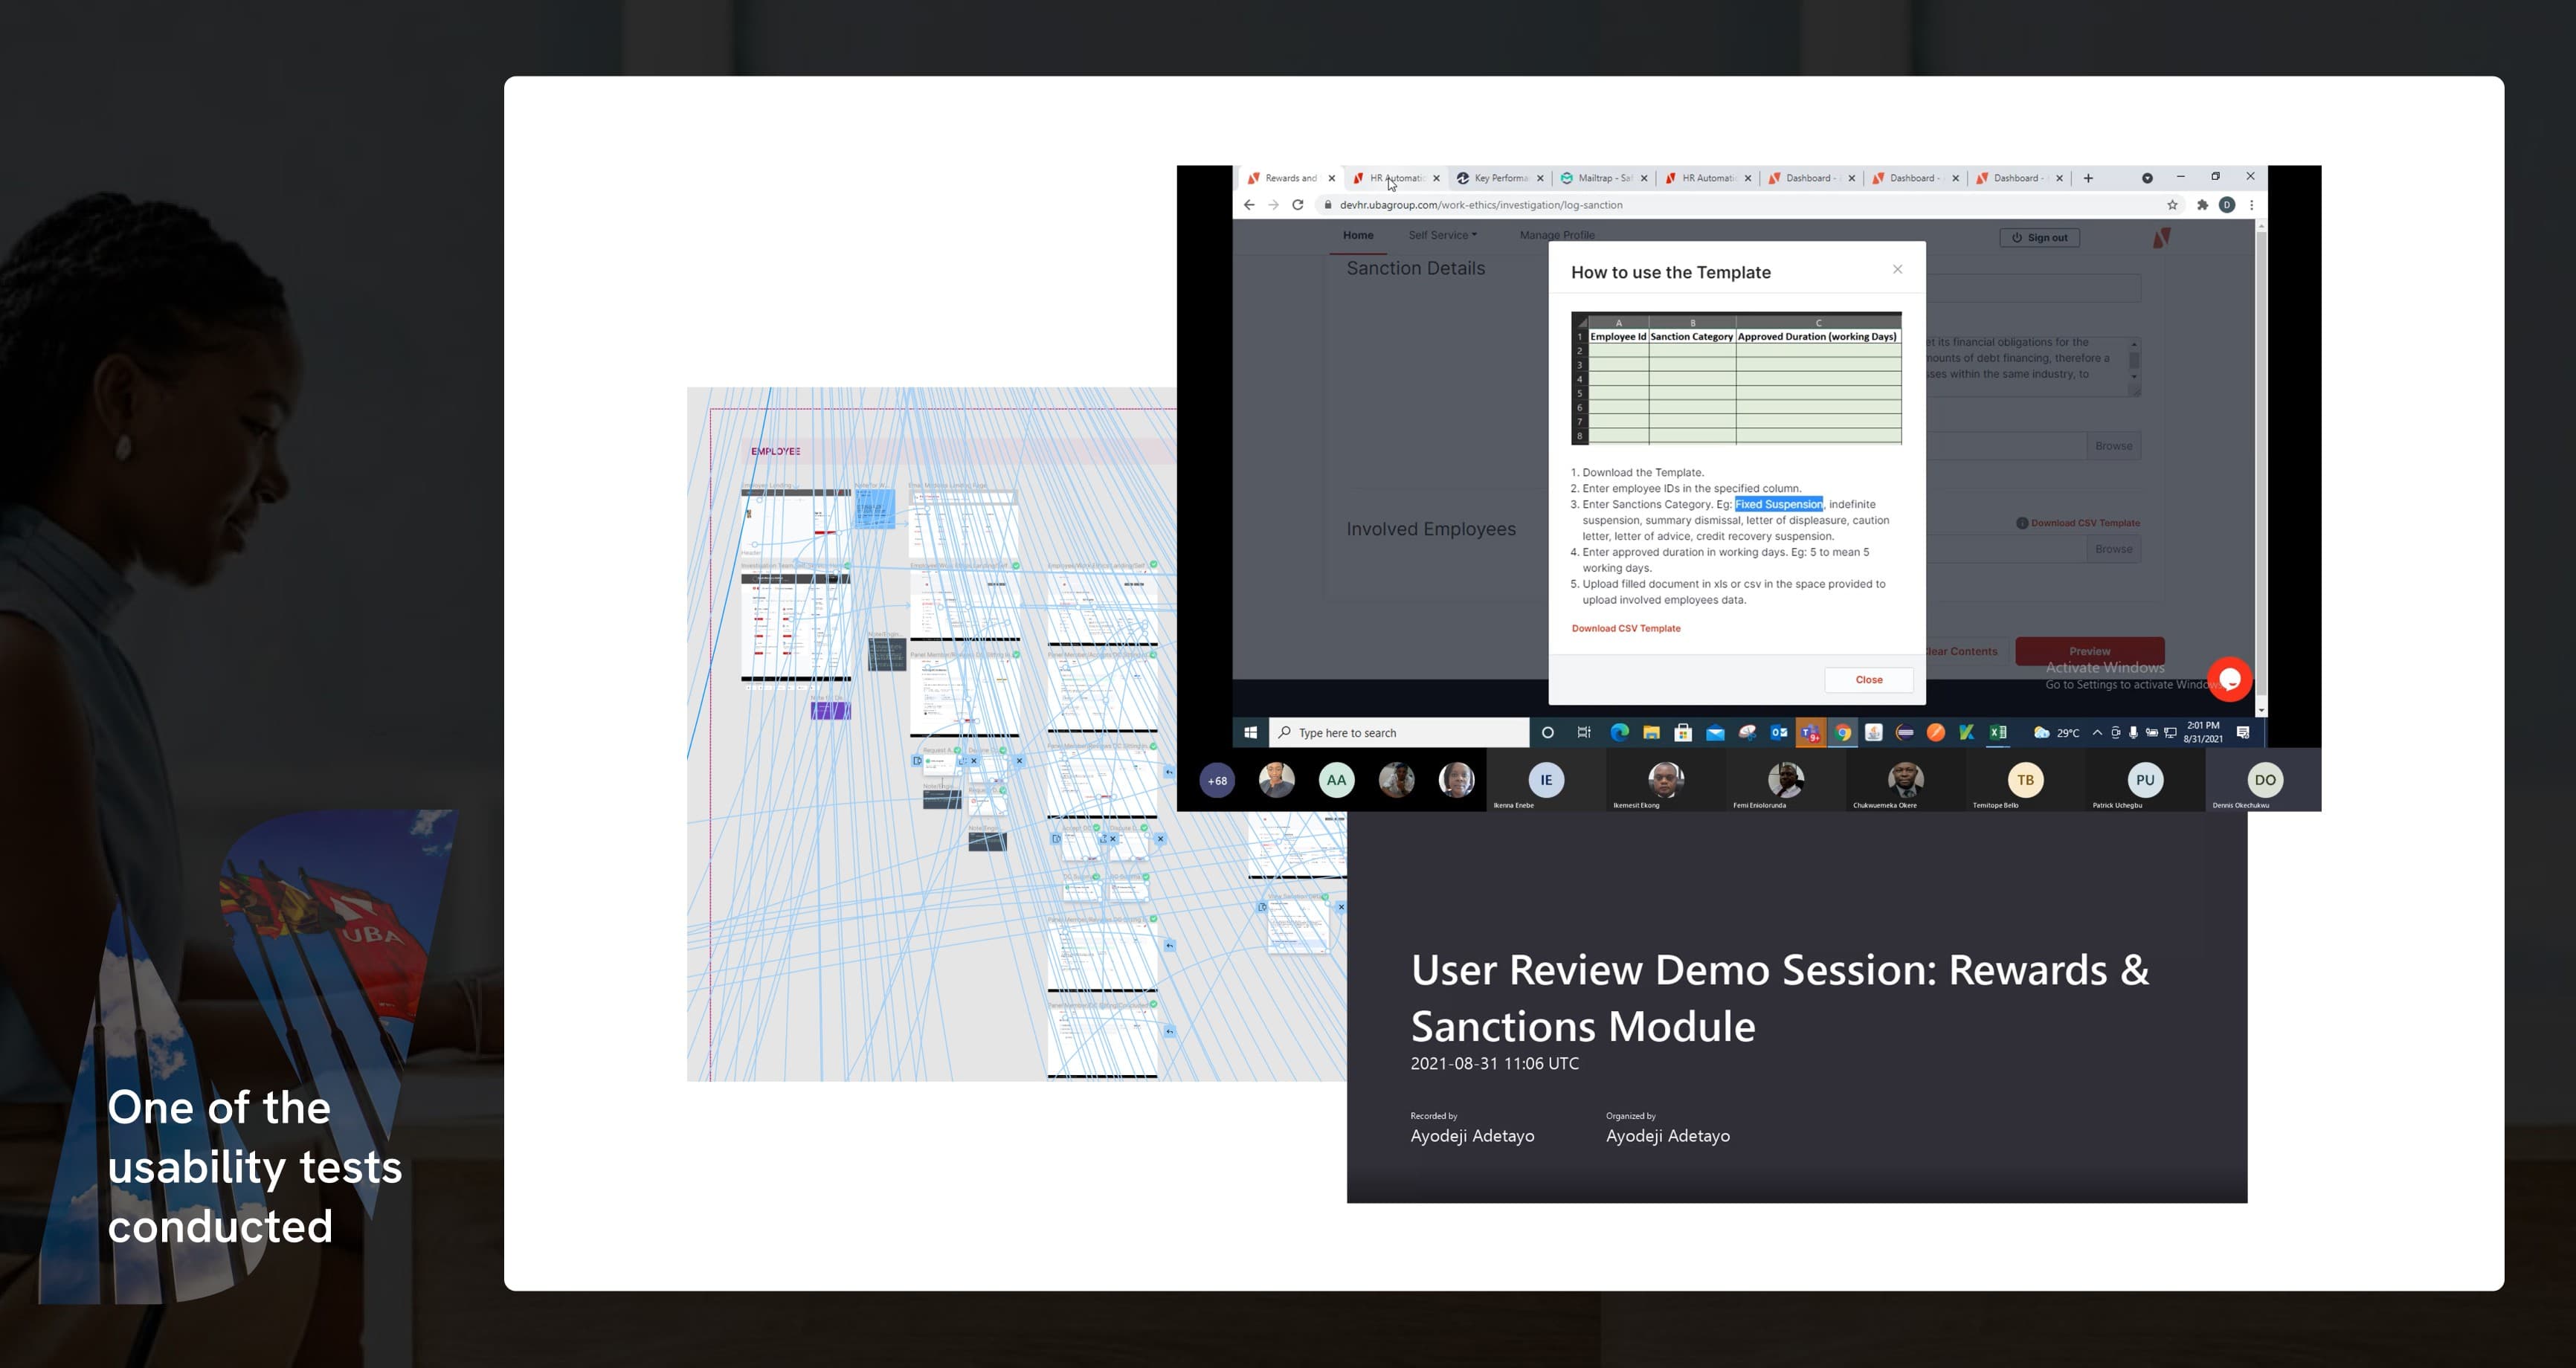Open the Eclipse icon on the taskbar
The height and width of the screenshot is (1368, 2576).
pos(1905,733)
